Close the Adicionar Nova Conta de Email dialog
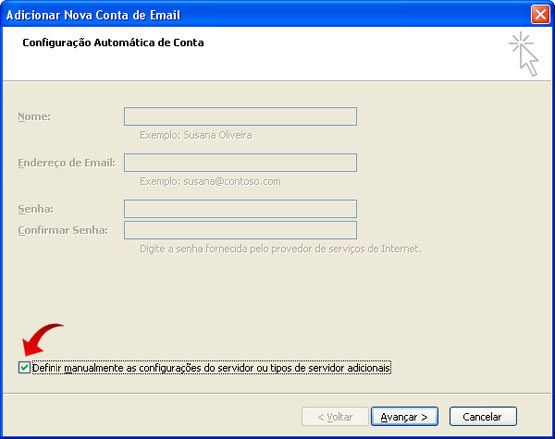The width and height of the screenshot is (555, 439). (540, 15)
